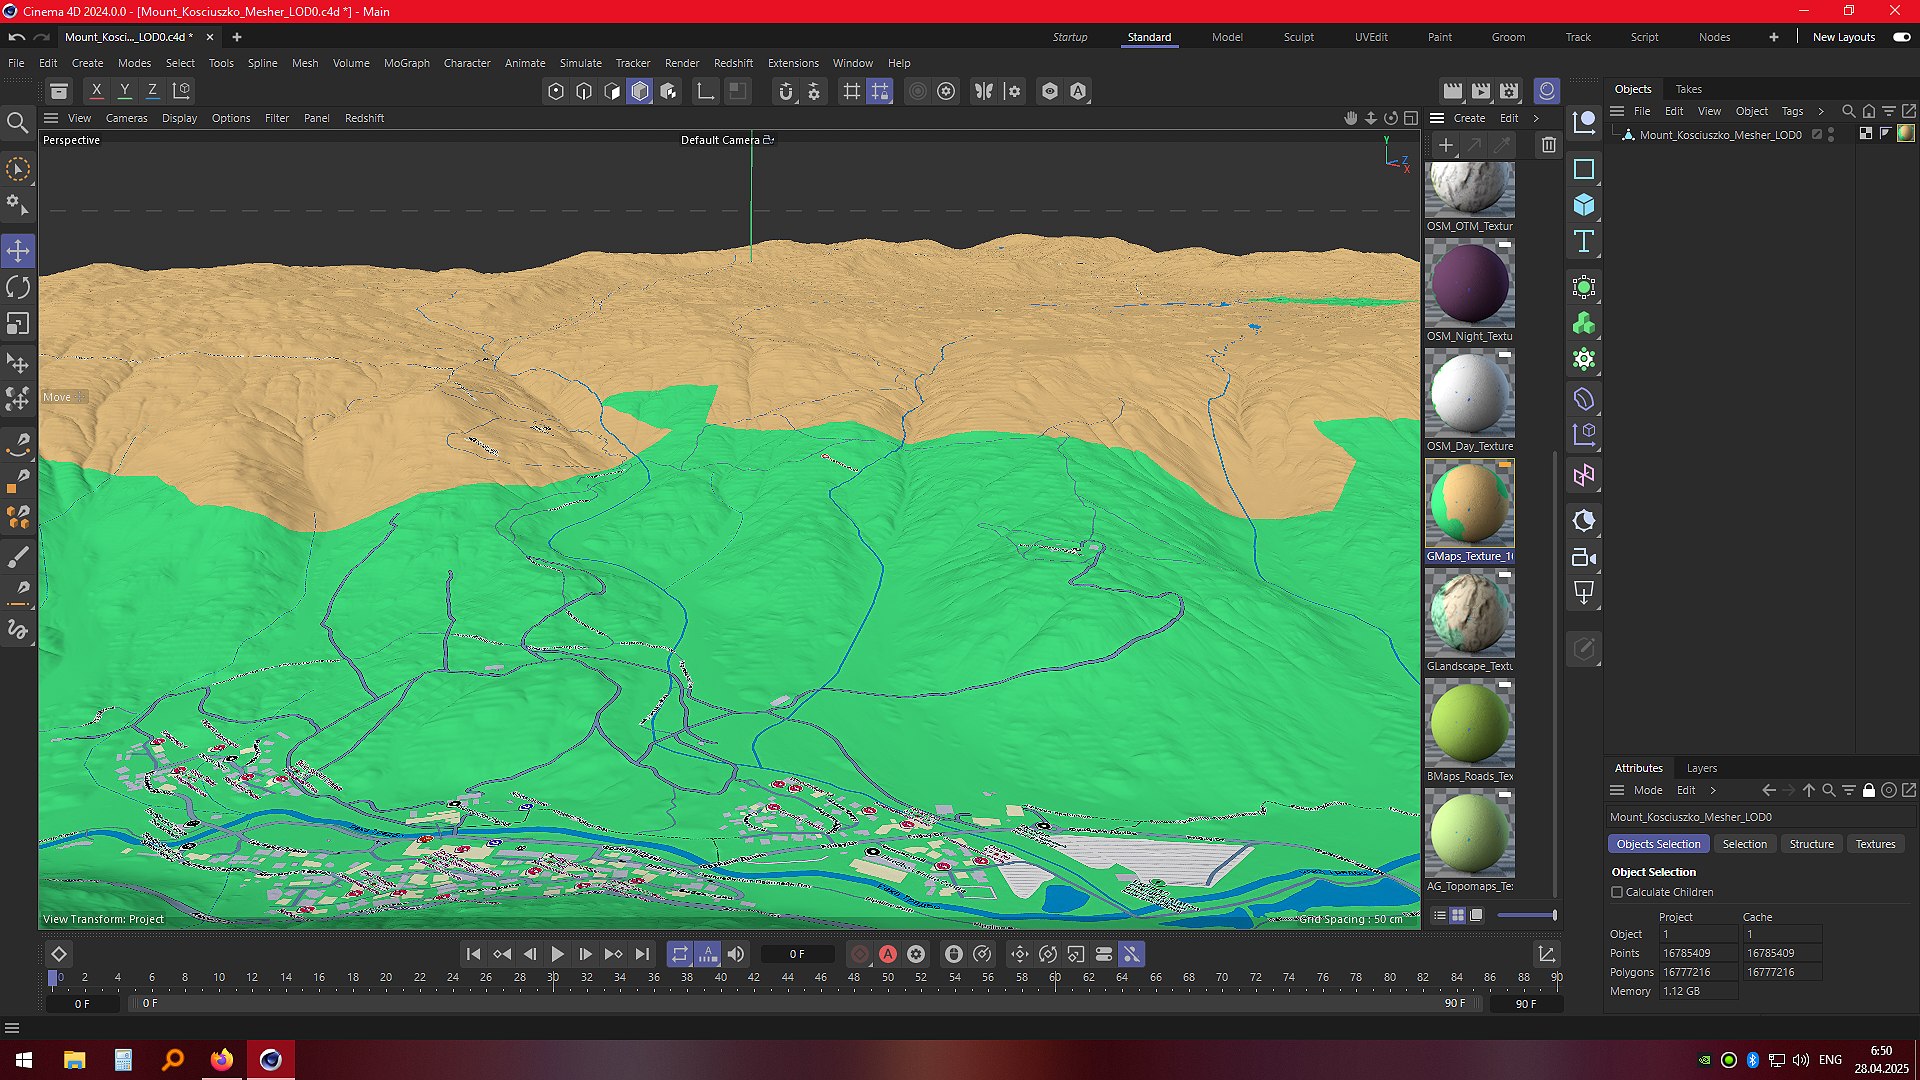This screenshot has height=1080, width=1920.
Task: Open the timeline dope sheet icon
Action: pos(1547,954)
